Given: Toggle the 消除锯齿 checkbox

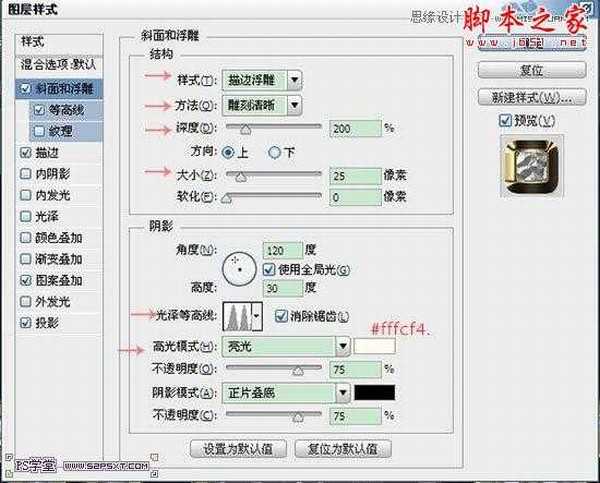Looking at the screenshot, I should tap(281, 316).
